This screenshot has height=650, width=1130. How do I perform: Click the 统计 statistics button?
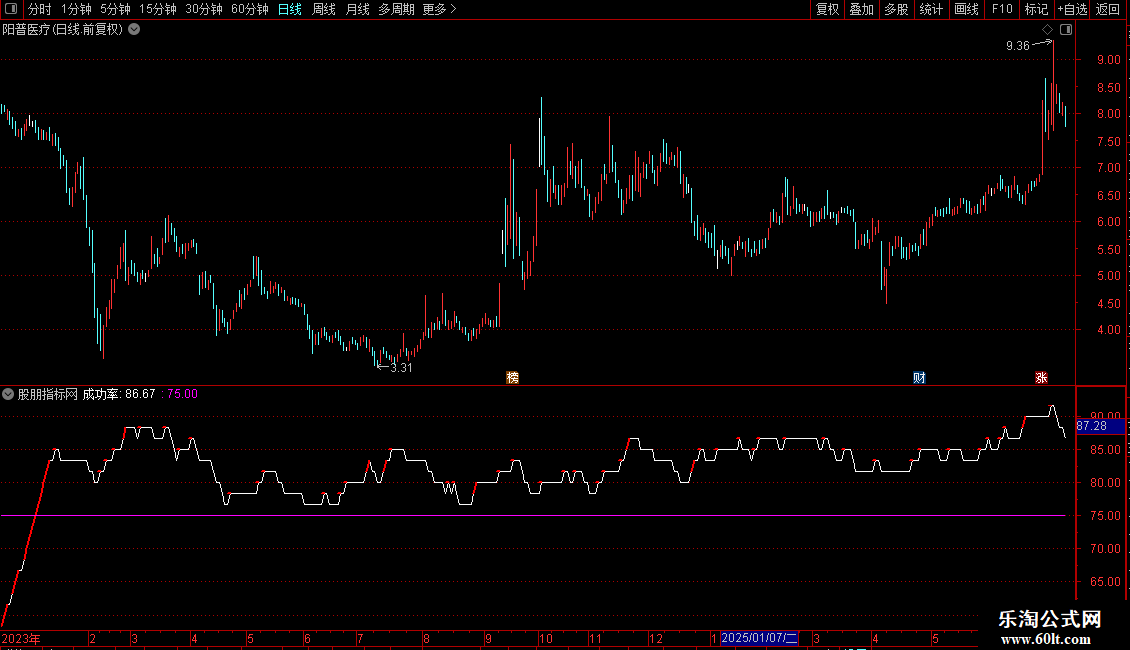(931, 9)
